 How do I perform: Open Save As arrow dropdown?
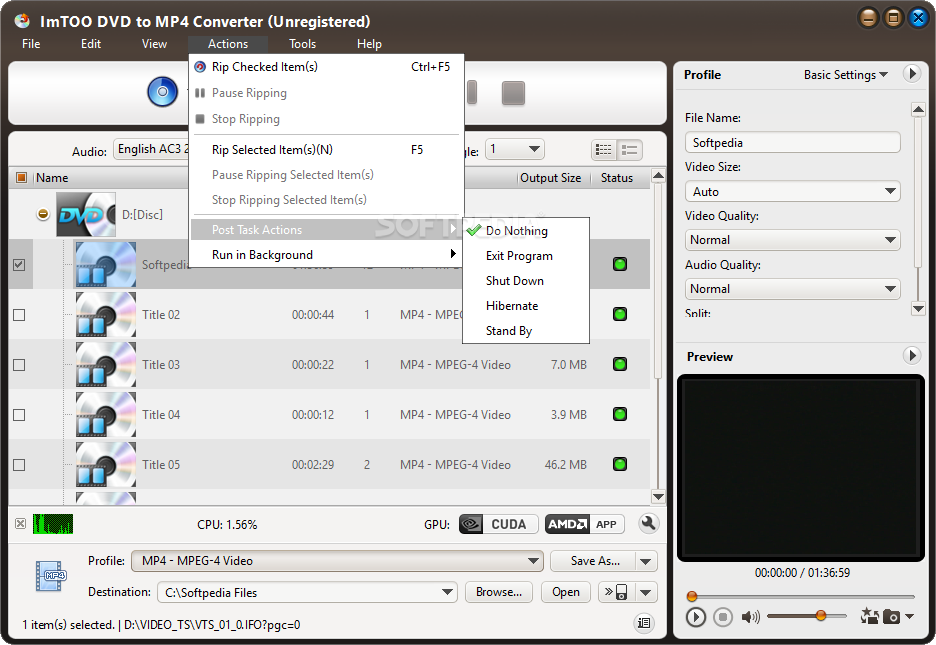coord(645,561)
